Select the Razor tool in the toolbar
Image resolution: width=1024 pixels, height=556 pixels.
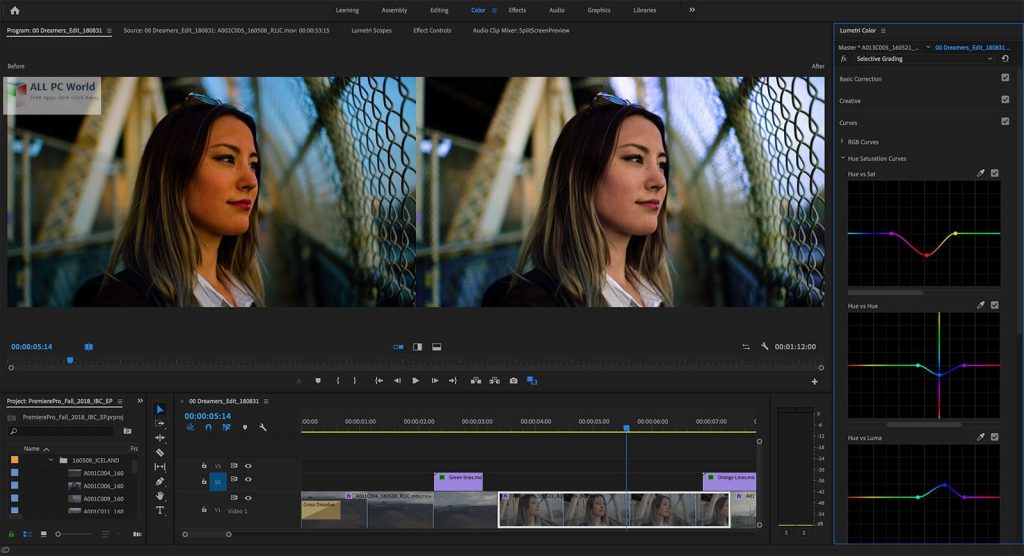[x=160, y=452]
